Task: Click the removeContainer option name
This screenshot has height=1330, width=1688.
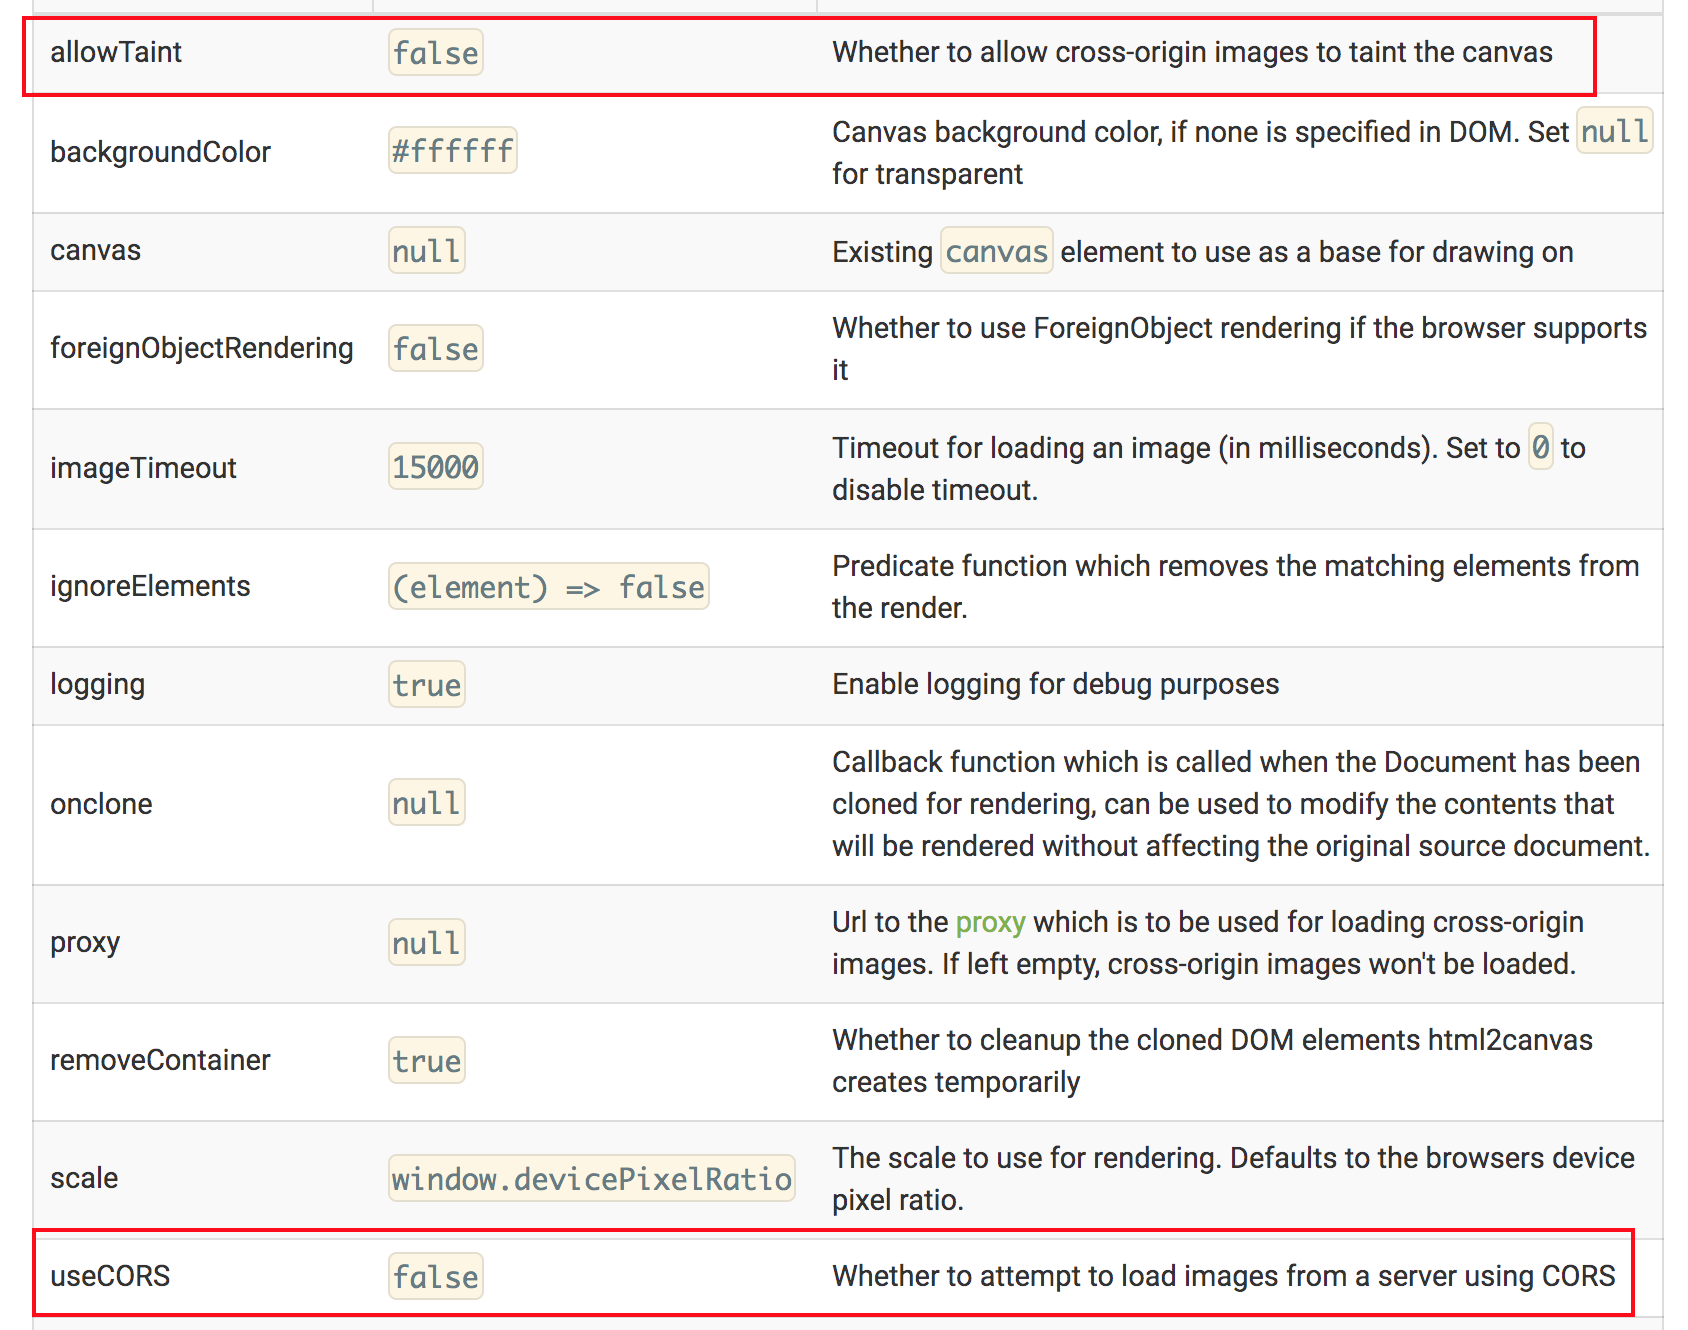Action: click(160, 1060)
